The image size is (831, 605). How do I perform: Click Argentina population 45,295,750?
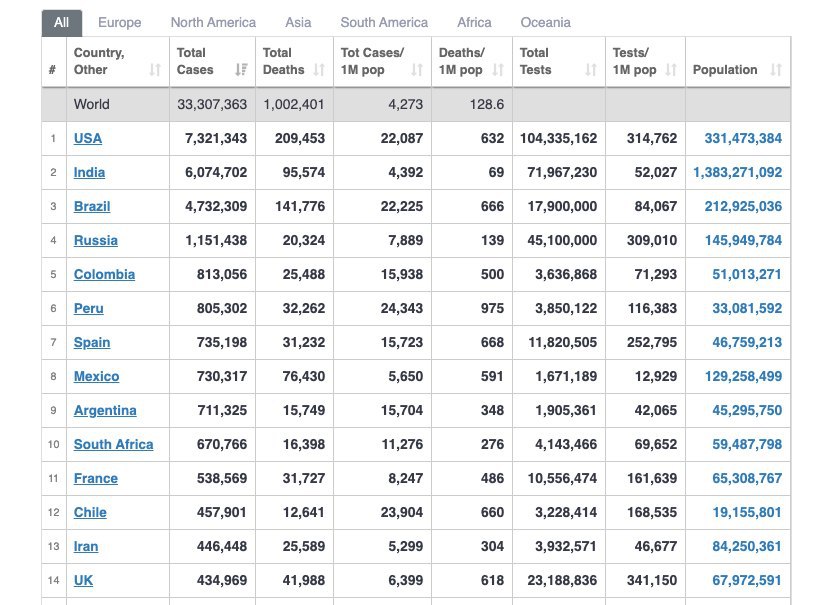(747, 411)
